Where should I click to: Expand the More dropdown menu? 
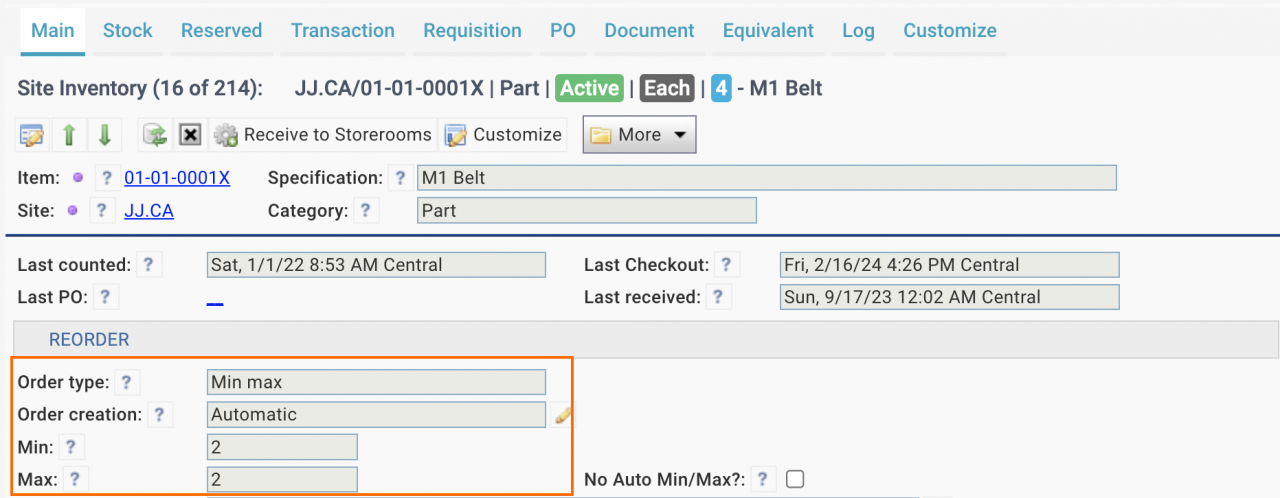pos(639,135)
